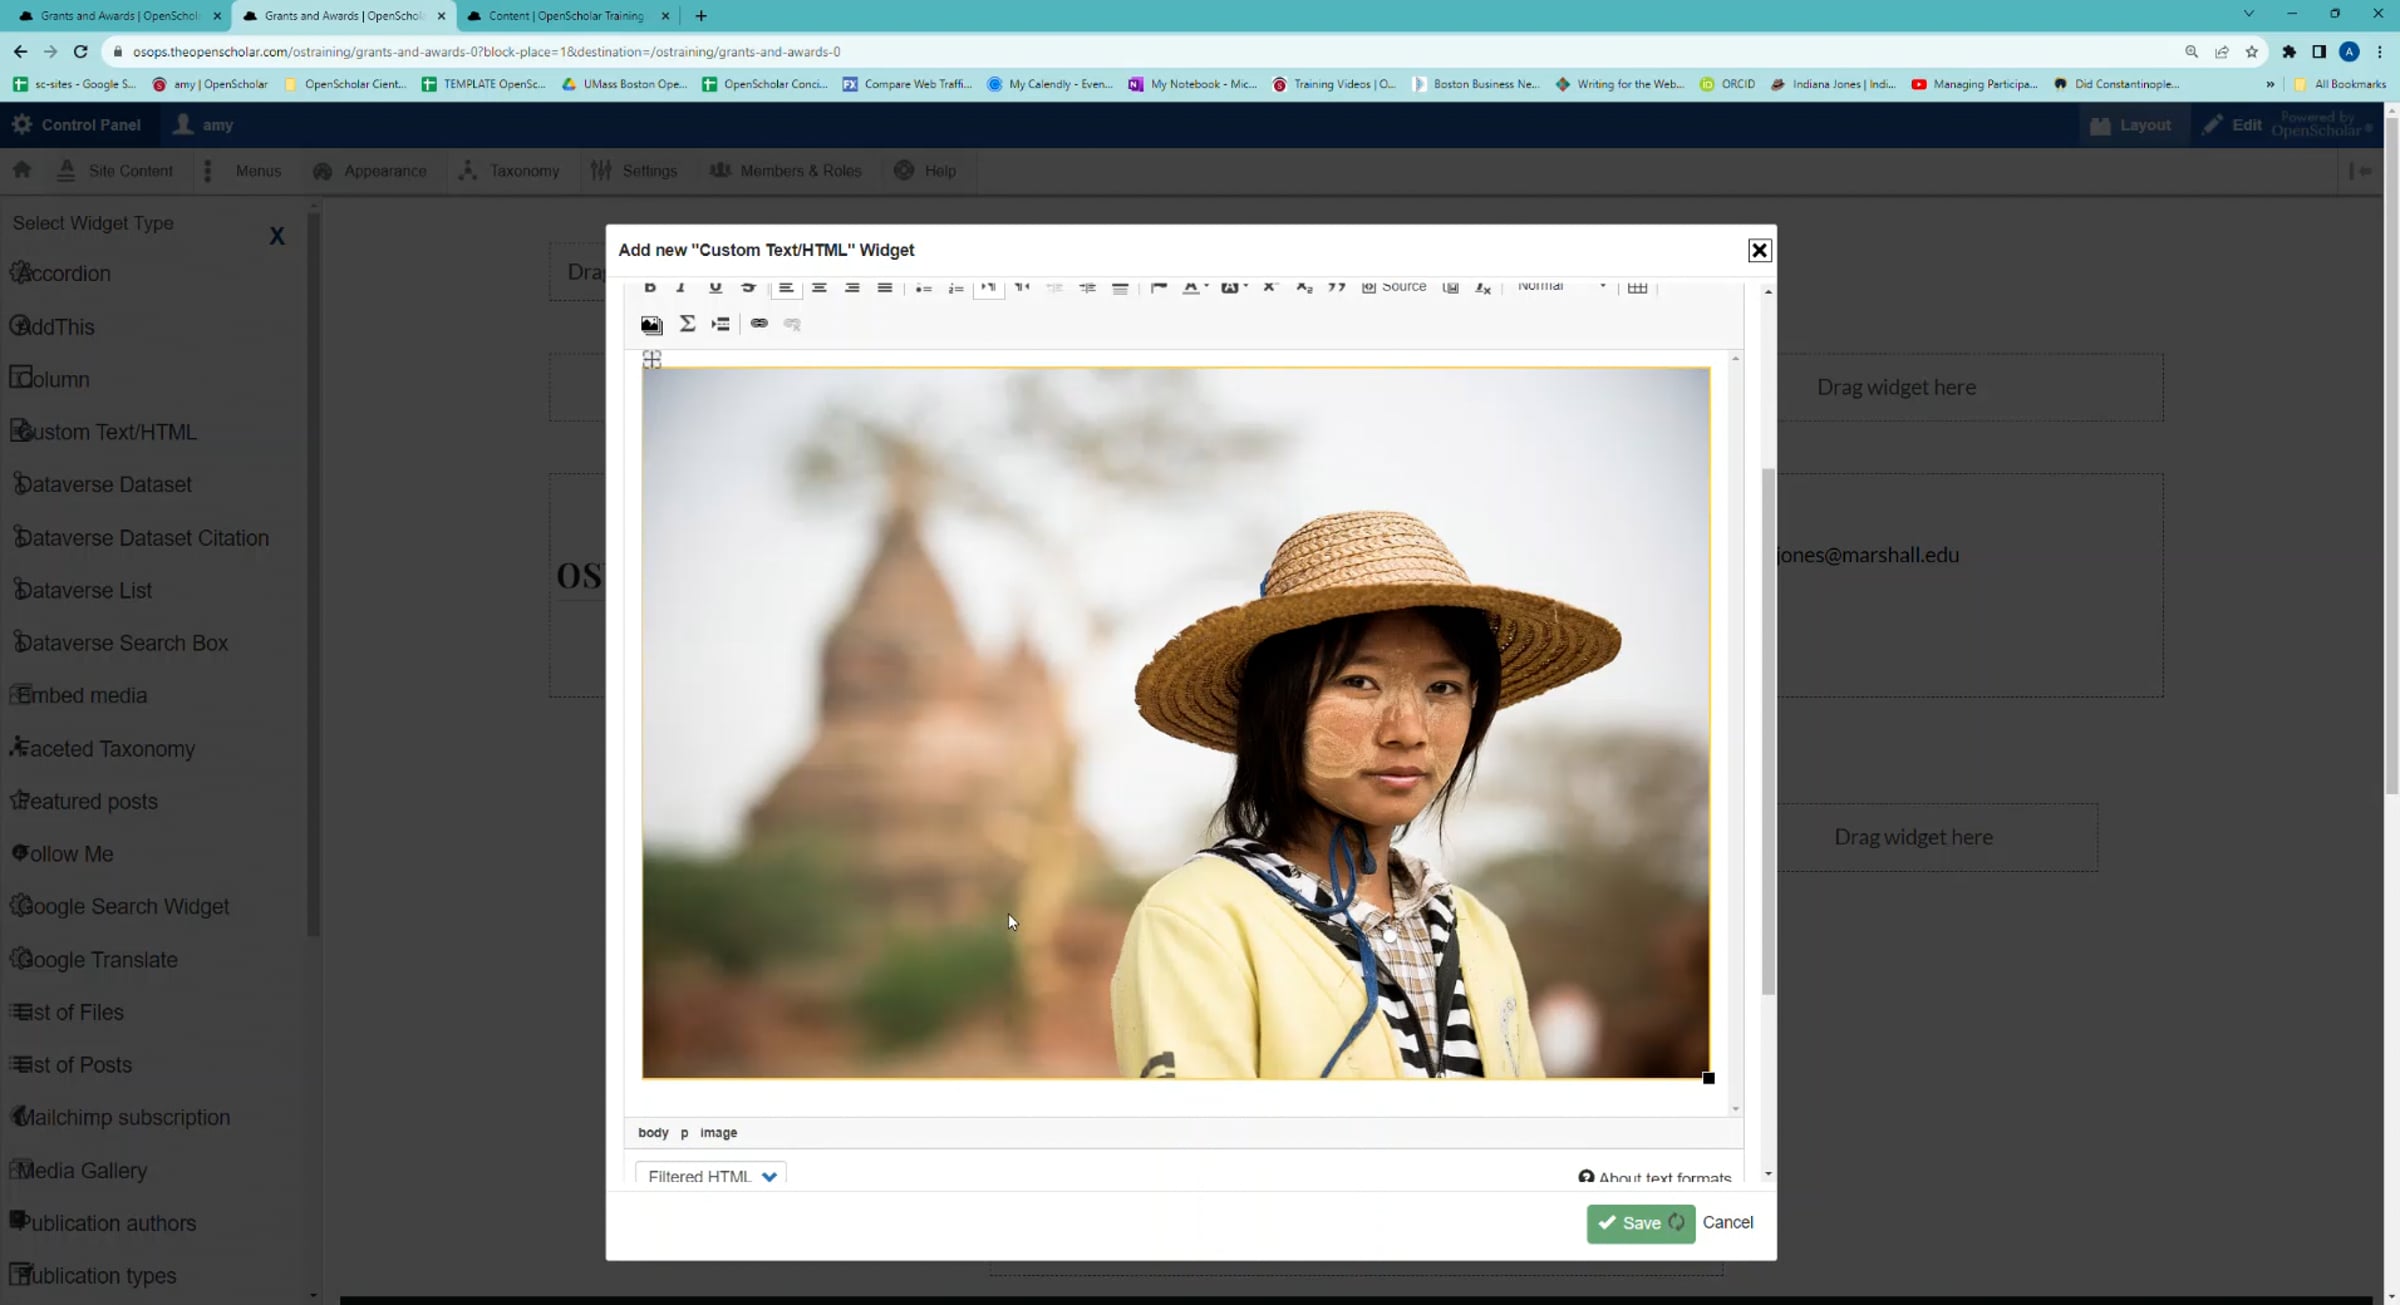Close the Select Widget Type panel
Image resolution: width=2400 pixels, height=1305 pixels.
click(x=277, y=236)
